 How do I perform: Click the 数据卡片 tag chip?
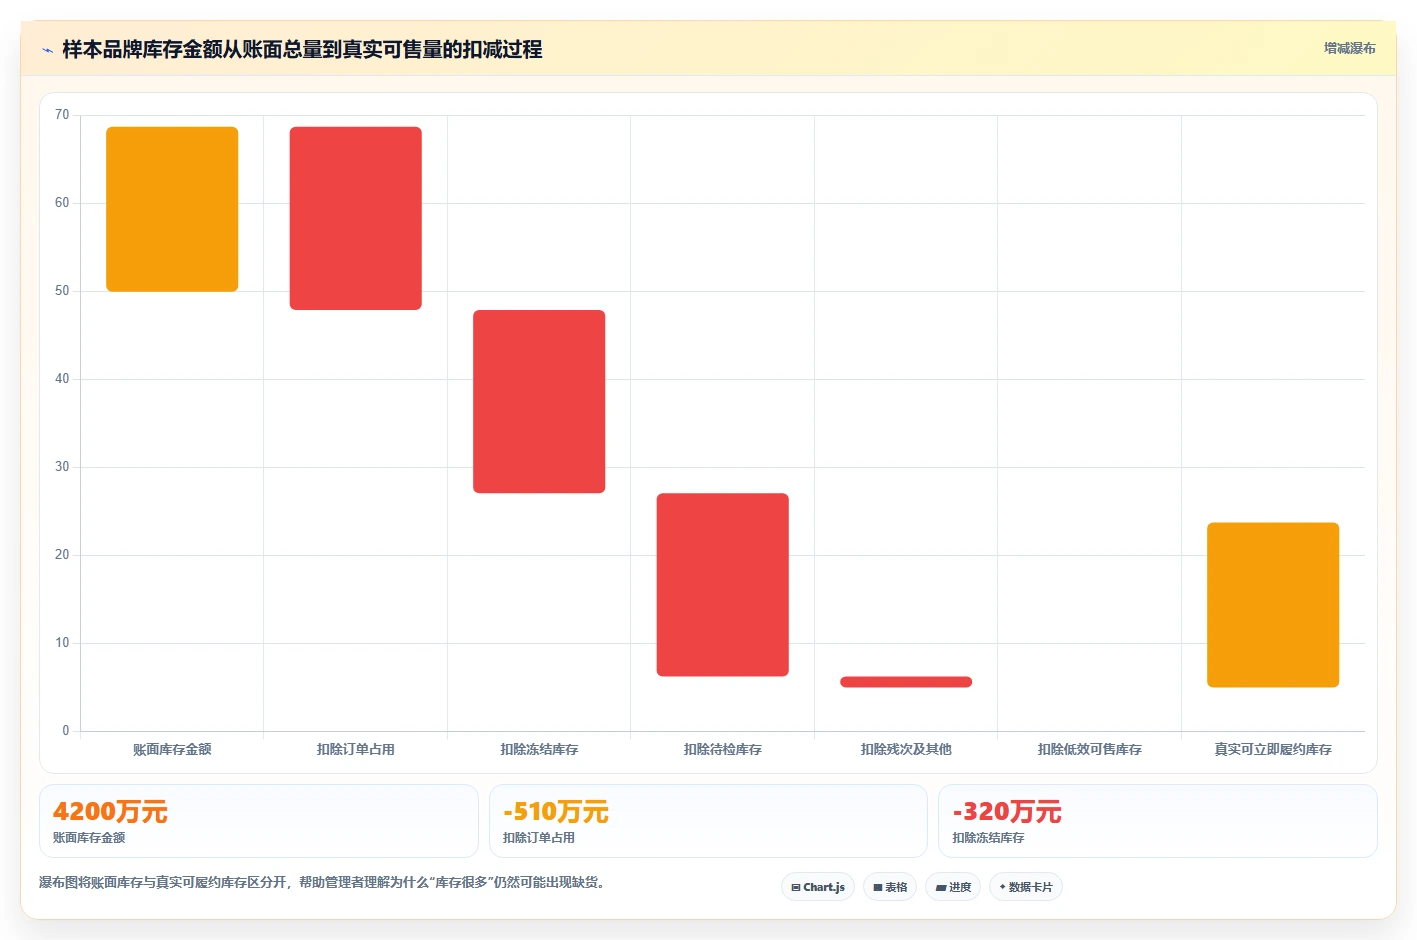point(1026,887)
